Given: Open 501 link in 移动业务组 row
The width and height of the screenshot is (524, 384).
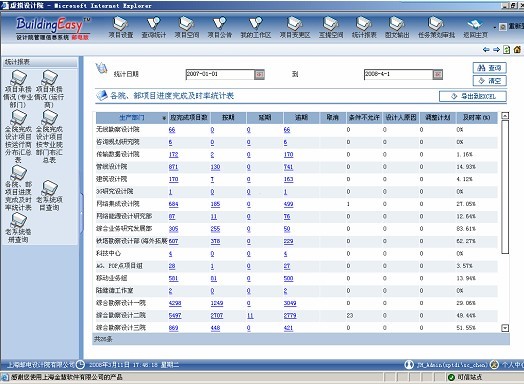Looking at the screenshot, I should (173, 278).
